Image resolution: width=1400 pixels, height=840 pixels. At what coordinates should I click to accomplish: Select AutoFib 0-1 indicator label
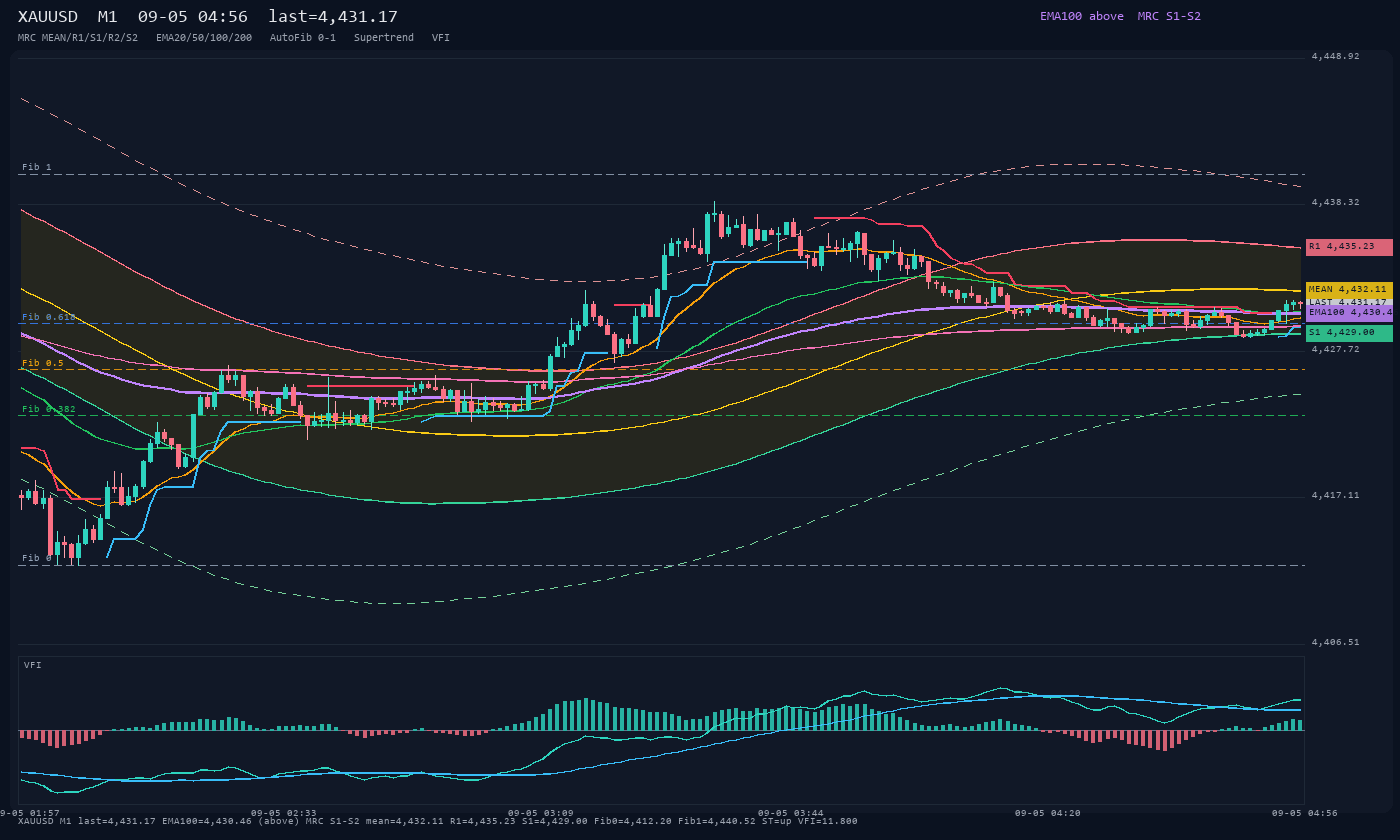click(x=303, y=37)
